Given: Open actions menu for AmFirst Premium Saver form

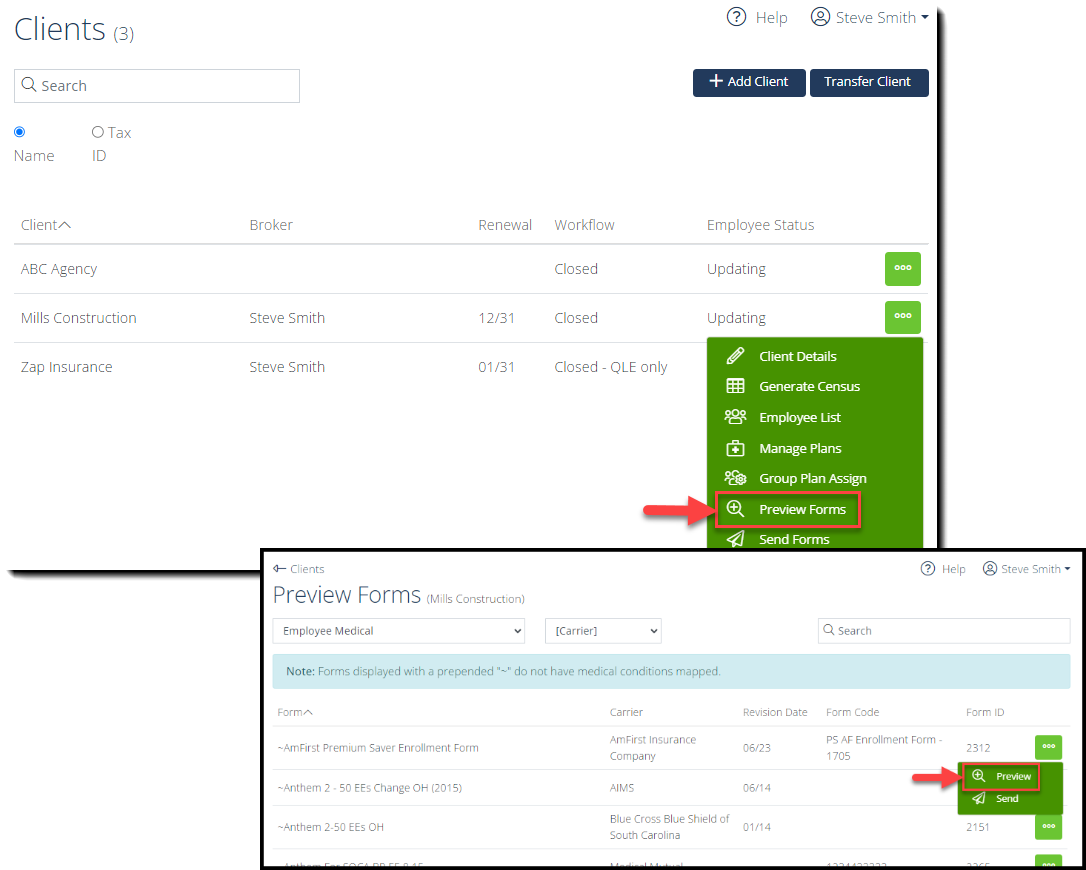Looking at the screenshot, I should [1049, 747].
